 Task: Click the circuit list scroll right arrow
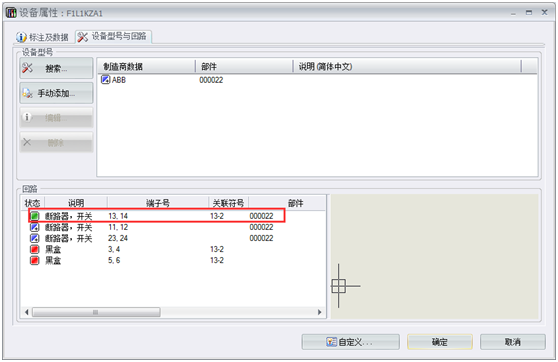pyautogui.click(x=320, y=312)
